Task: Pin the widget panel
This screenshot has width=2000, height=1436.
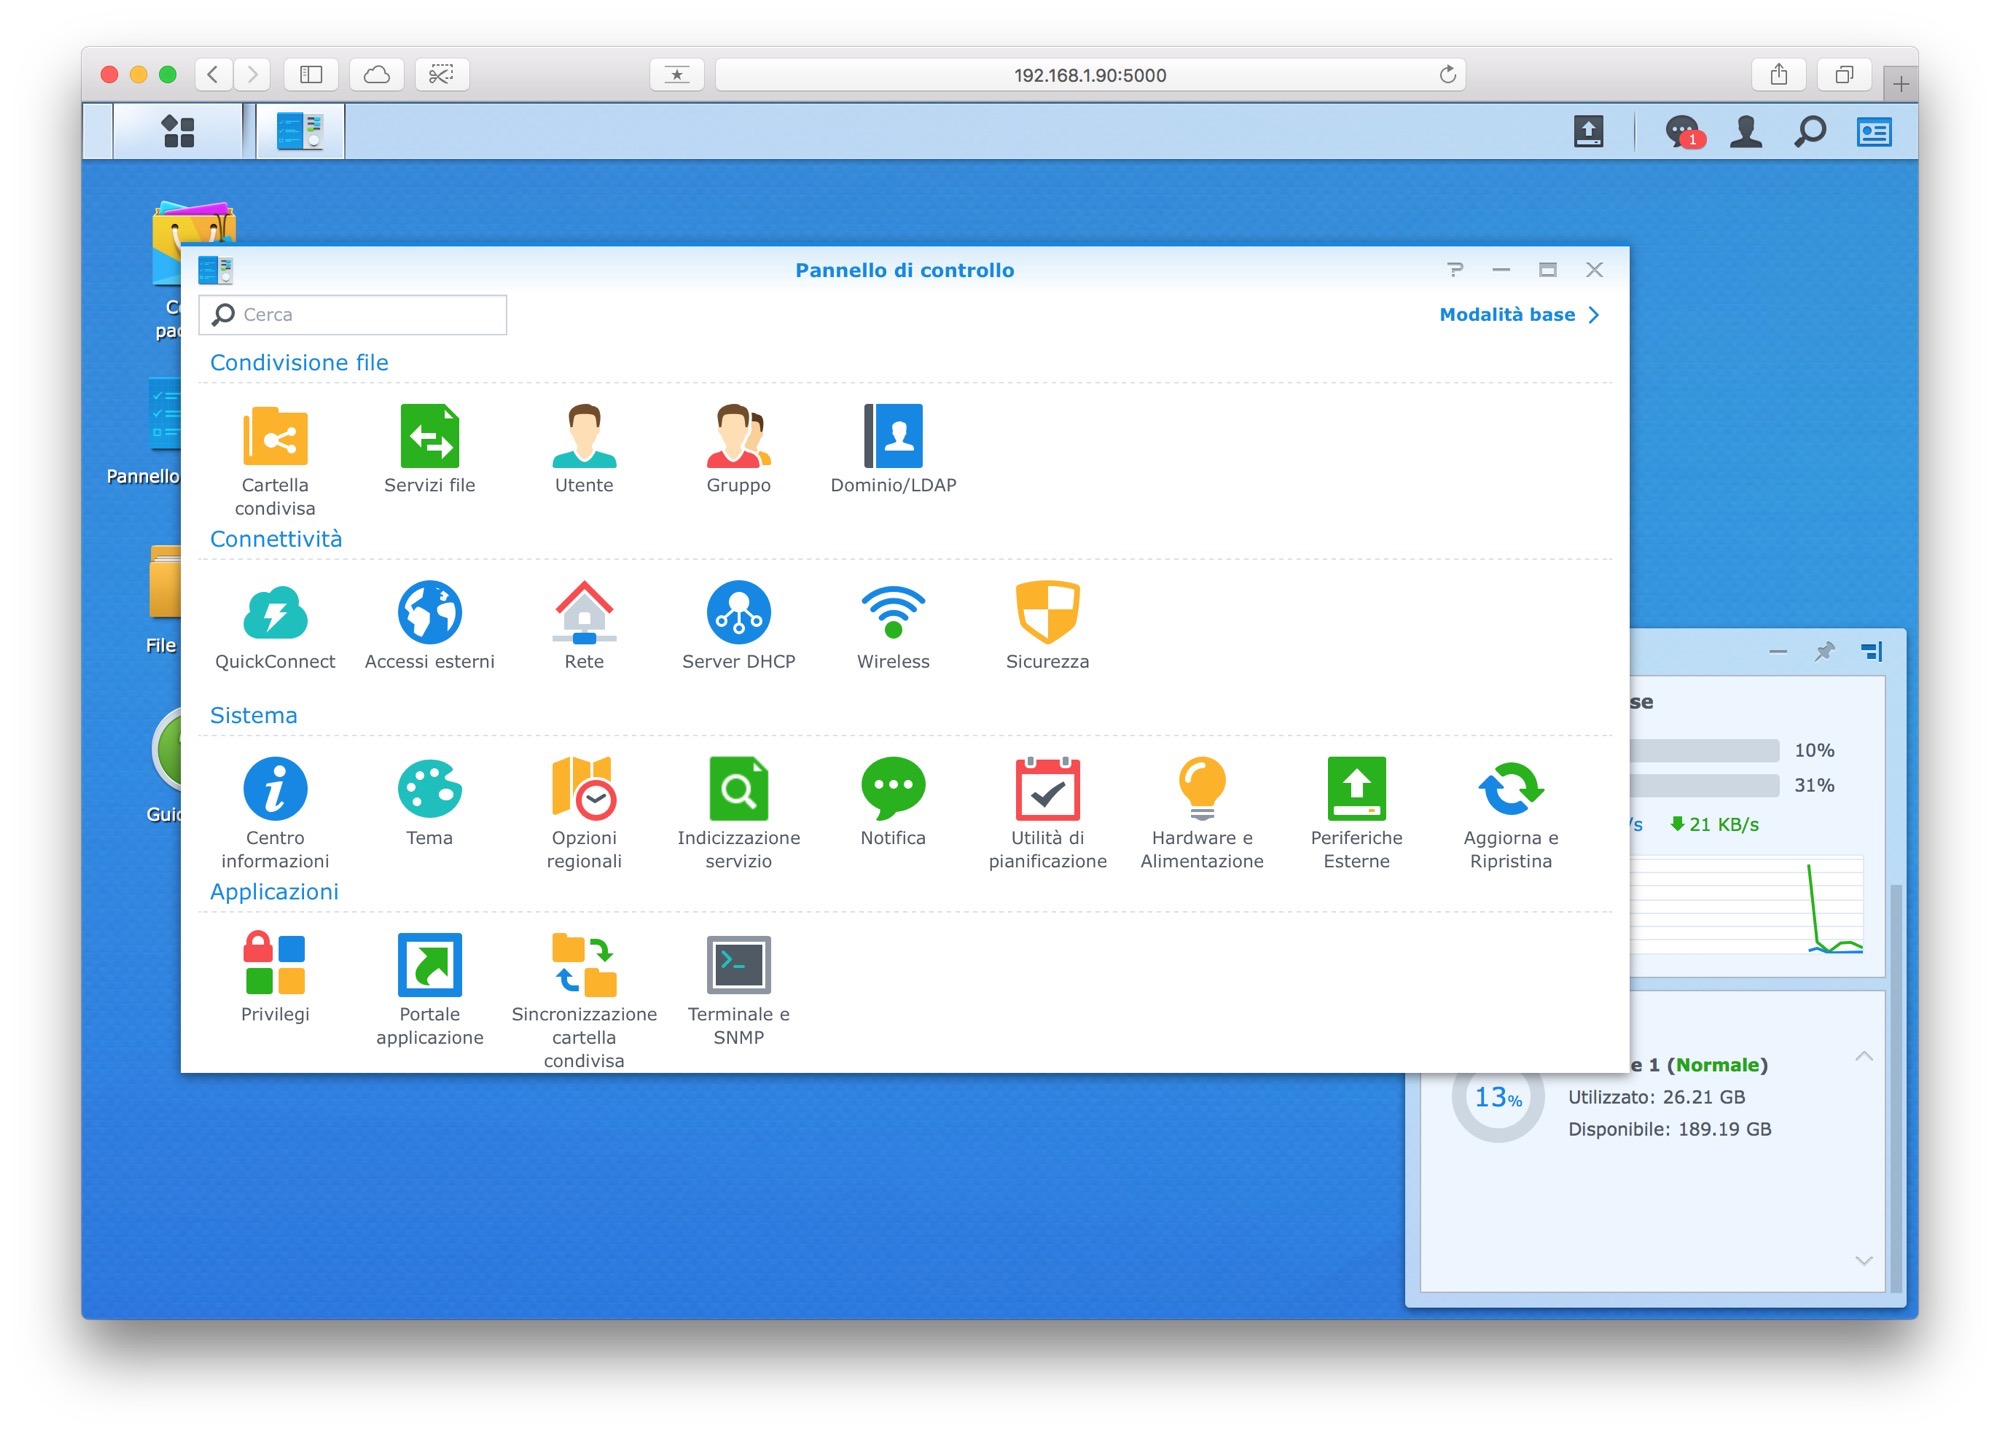Action: [1825, 652]
